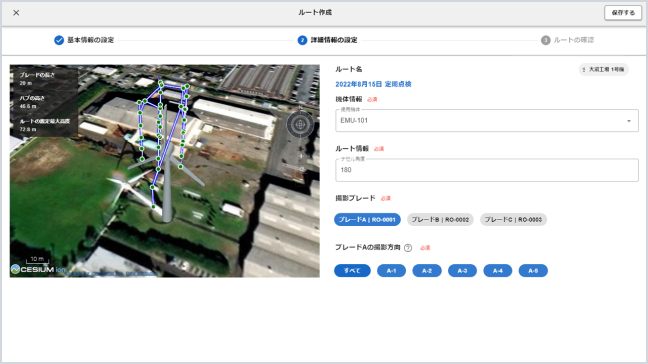Select the ブレードA | RO-0001 chip
Viewport: 648px width, 364px height.
coord(367,219)
